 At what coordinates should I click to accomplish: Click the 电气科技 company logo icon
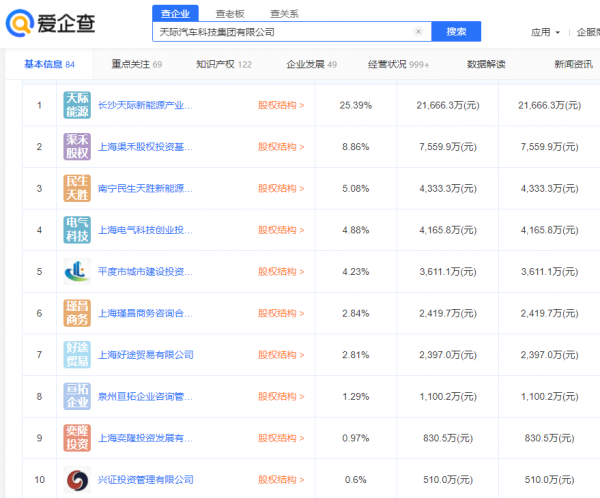[x=77, y=229]
